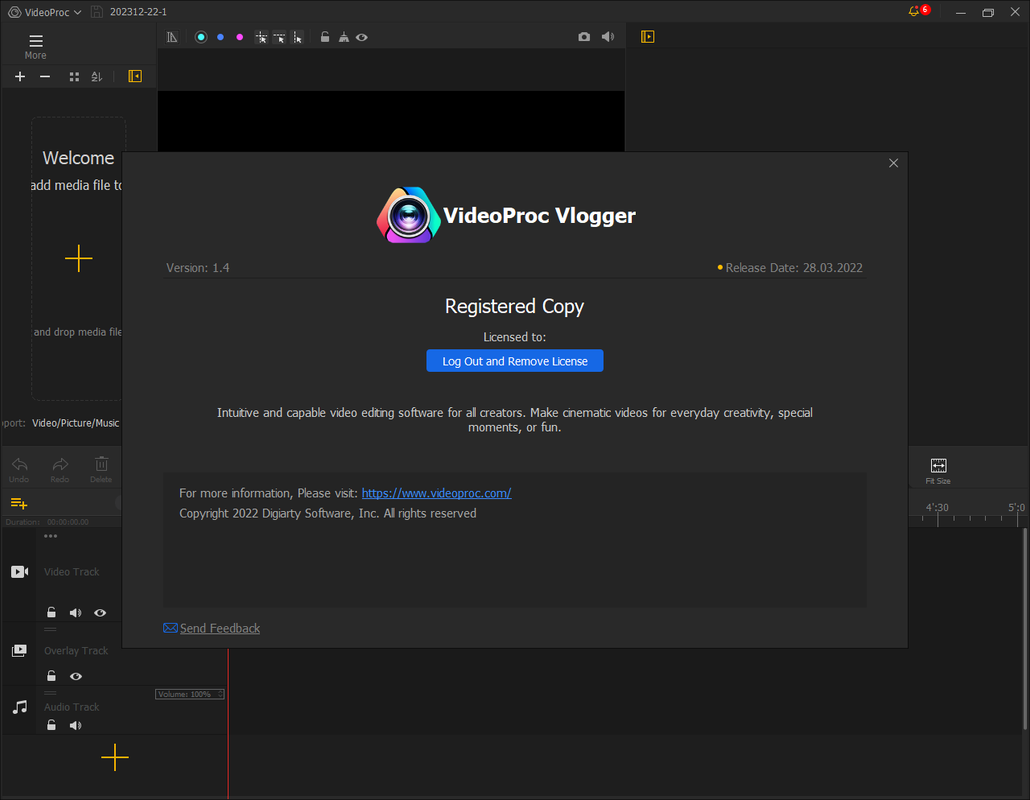This screenshot has height=800, width=1030.
Task: Take a snapshot with the camera icon
Action: pos(584,37)
